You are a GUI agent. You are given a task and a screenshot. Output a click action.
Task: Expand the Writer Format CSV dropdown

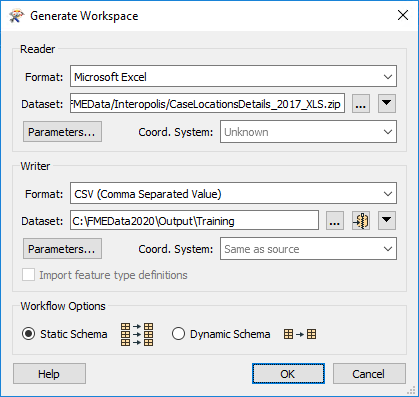[x=233, y=193]
